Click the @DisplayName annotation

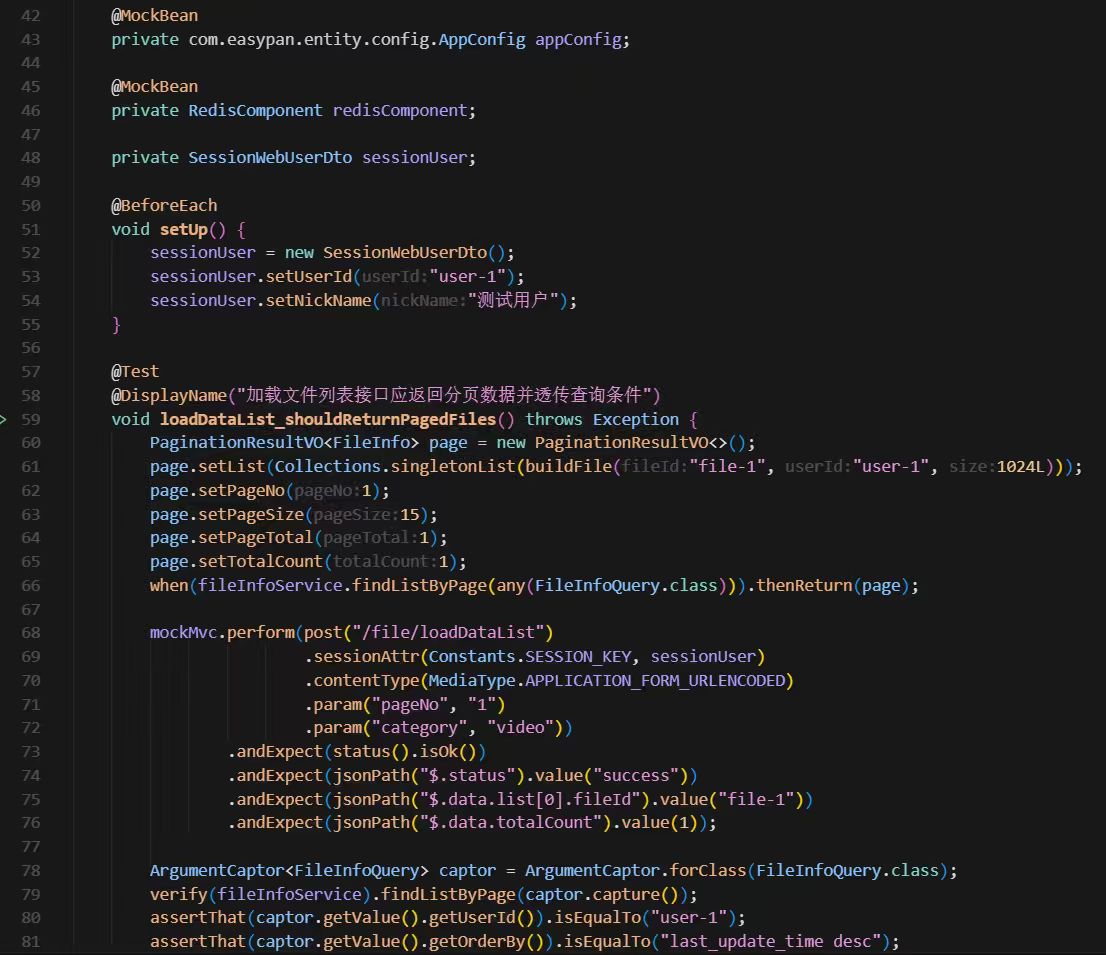(169, 396)
